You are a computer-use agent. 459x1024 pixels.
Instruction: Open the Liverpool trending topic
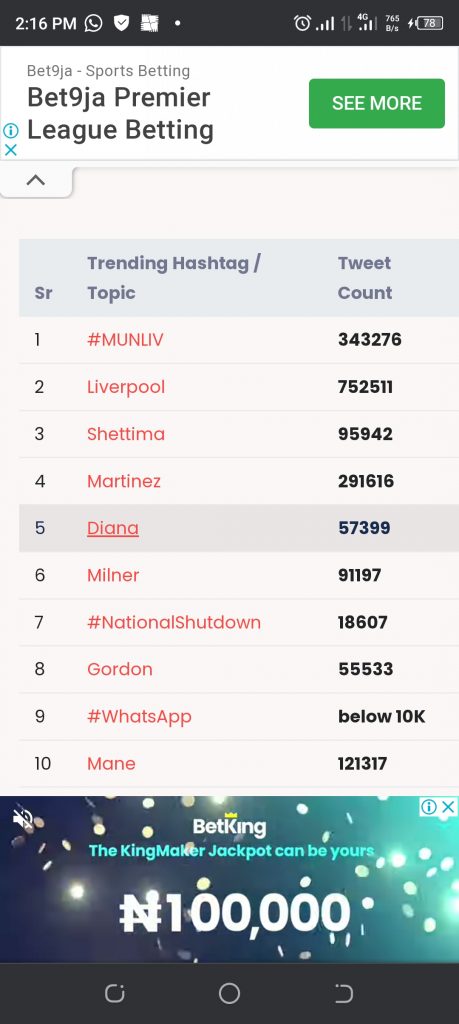(x=126, y=387)
